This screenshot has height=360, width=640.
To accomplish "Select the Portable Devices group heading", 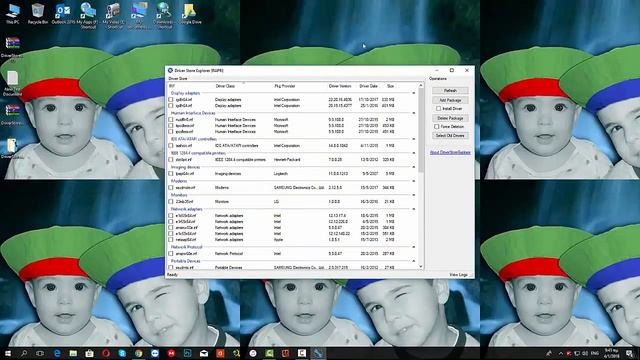I will pyautogui.click(x=185, y=261).
